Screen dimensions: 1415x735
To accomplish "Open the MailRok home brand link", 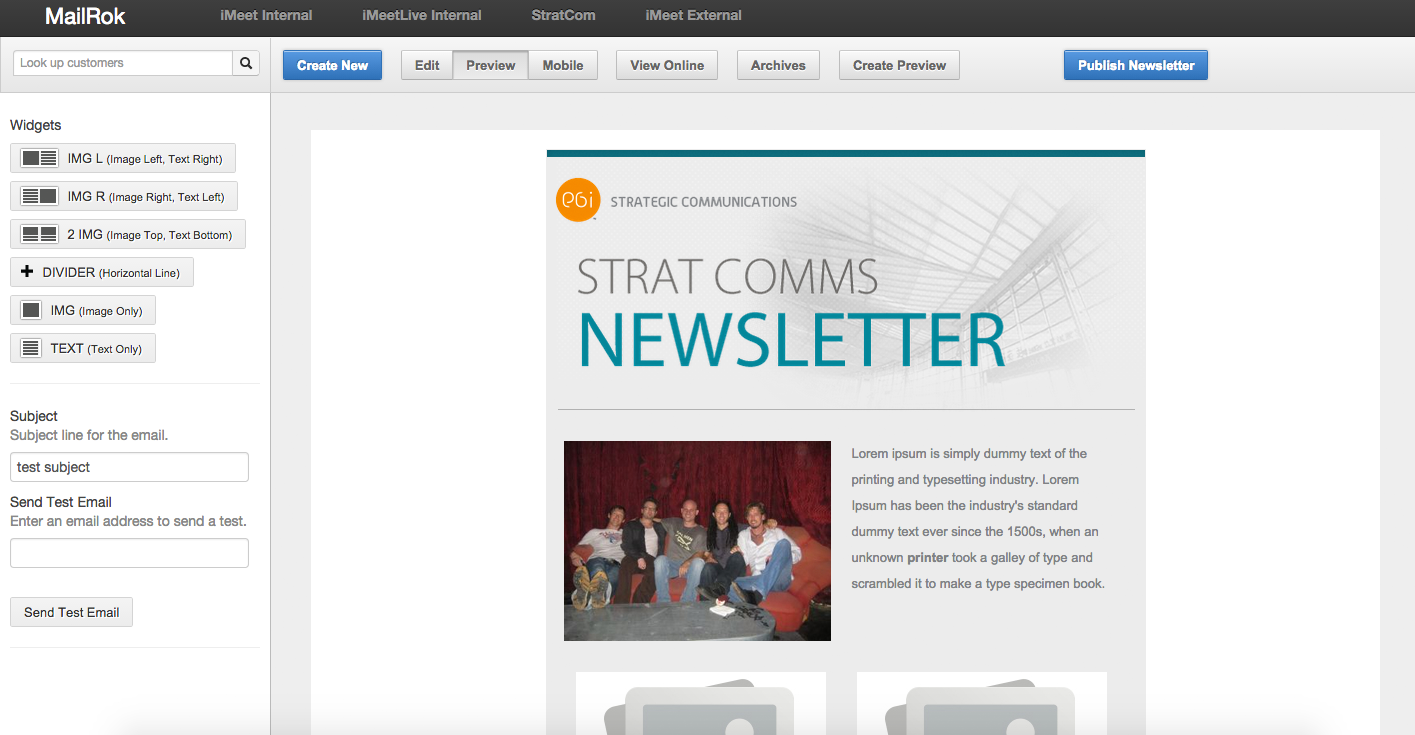I will pyautogui.click(x=85, y=15).
